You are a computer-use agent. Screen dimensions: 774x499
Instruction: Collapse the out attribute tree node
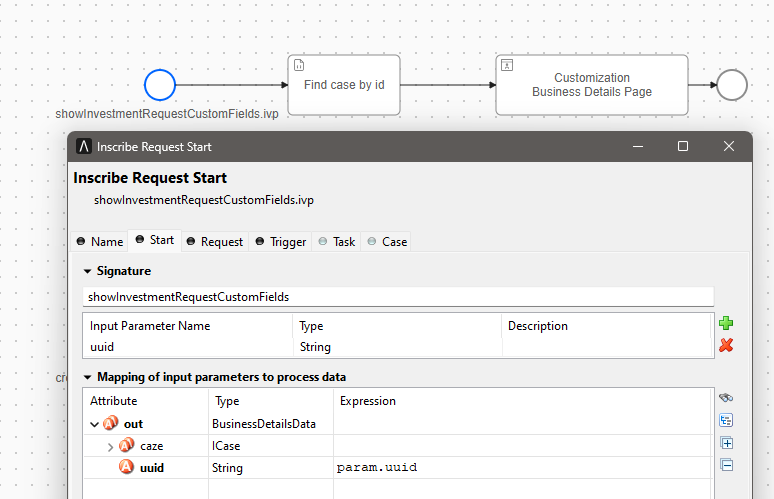tap(95, 424)
